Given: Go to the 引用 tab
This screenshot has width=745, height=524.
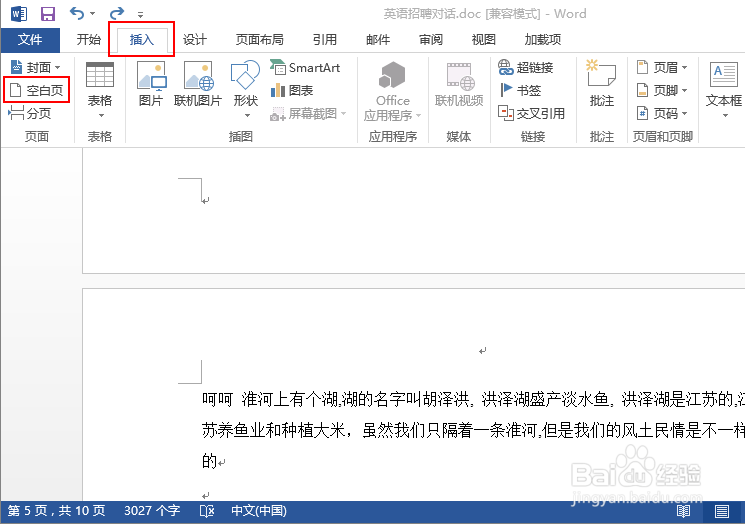Looking at the screenshot, I should [x=325, y=39].
